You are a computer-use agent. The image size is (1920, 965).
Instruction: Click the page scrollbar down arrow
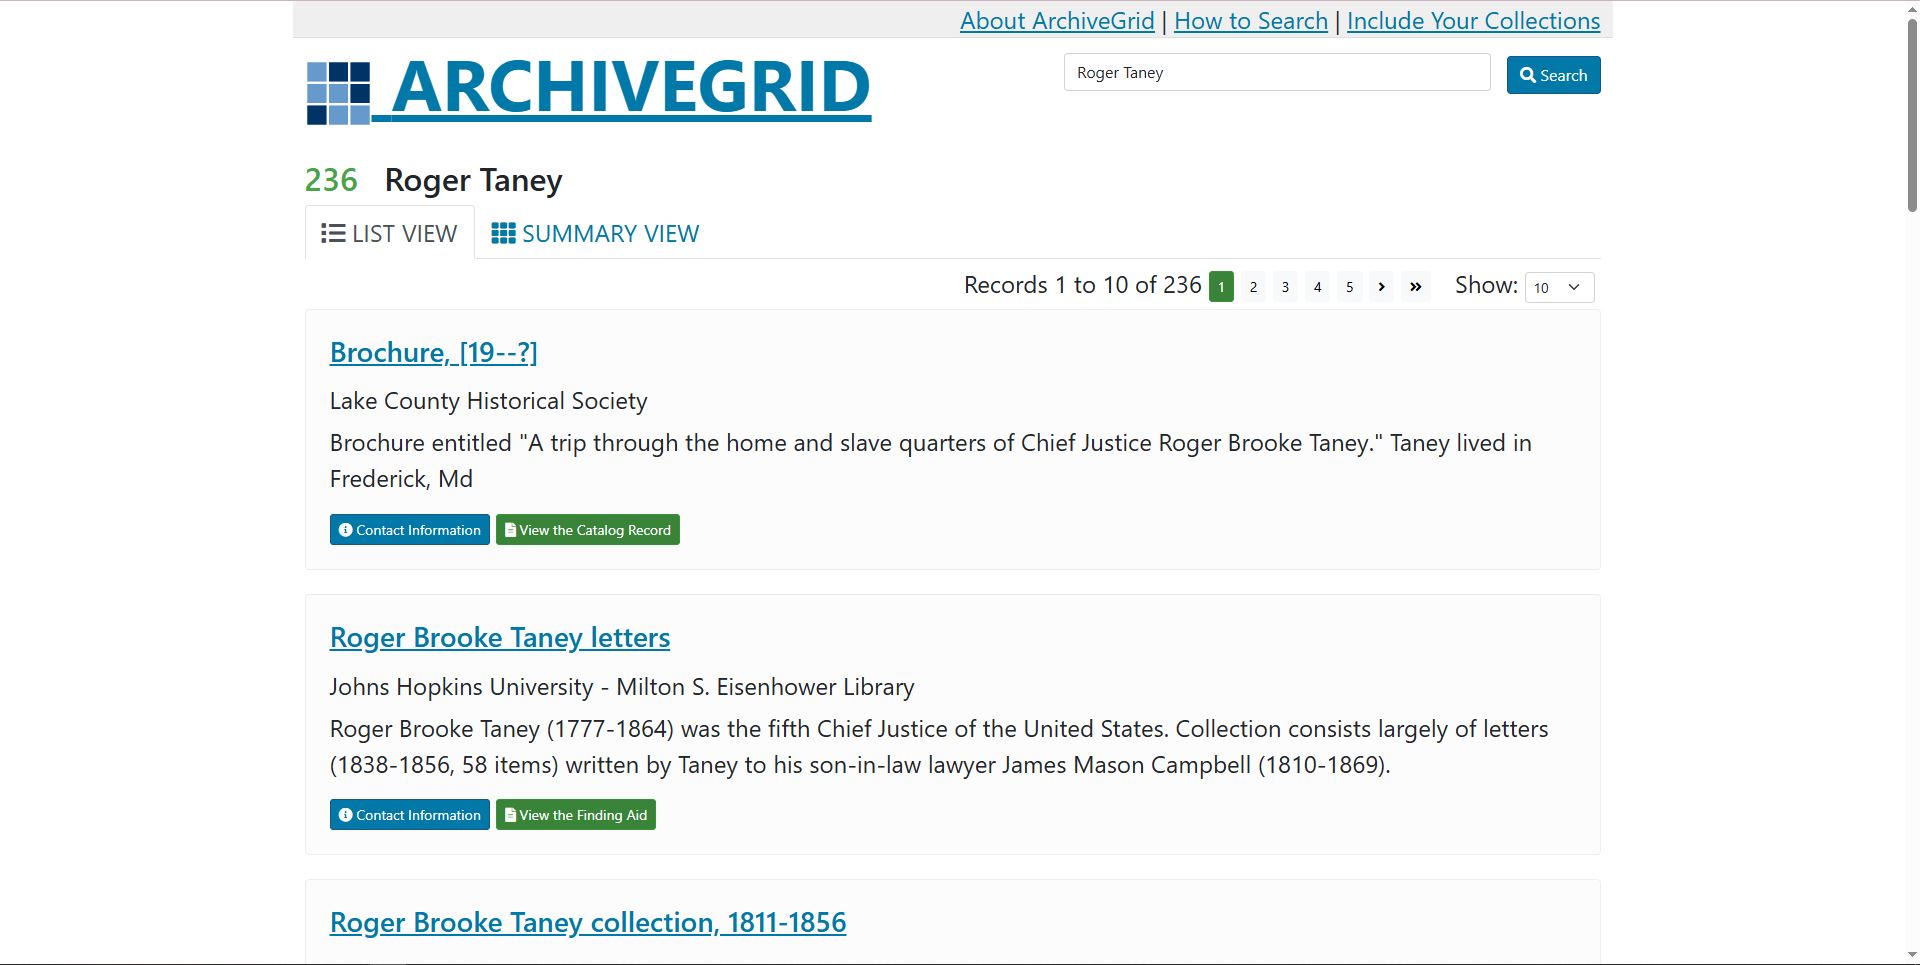pos(1911,955)
